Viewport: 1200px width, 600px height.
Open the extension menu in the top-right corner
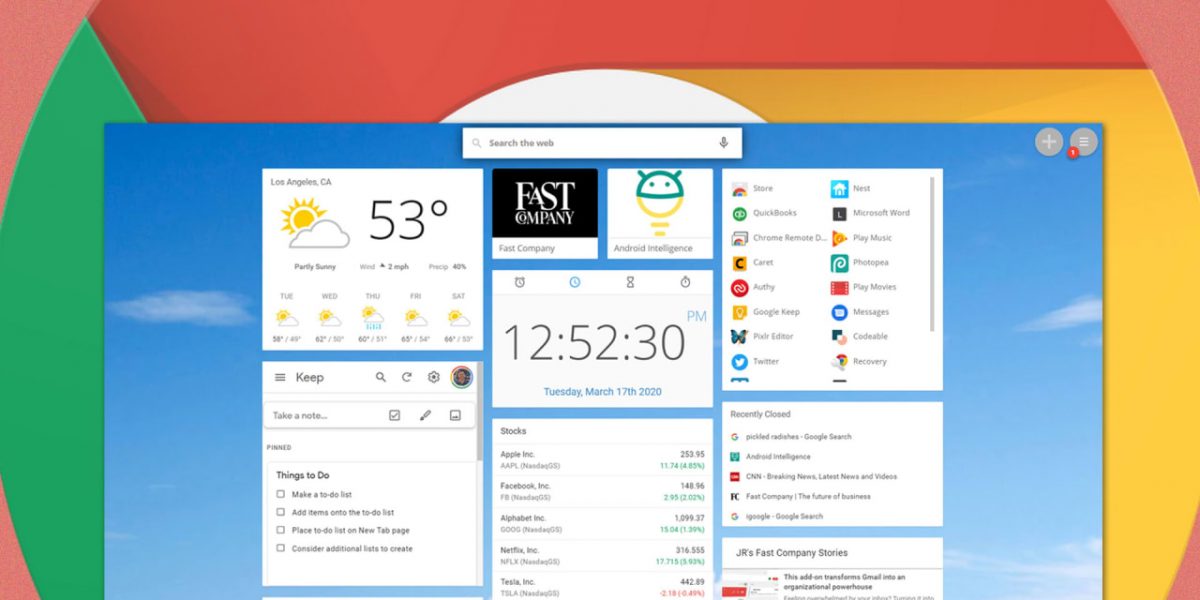pyautogui.click(x=1083, y=141)
